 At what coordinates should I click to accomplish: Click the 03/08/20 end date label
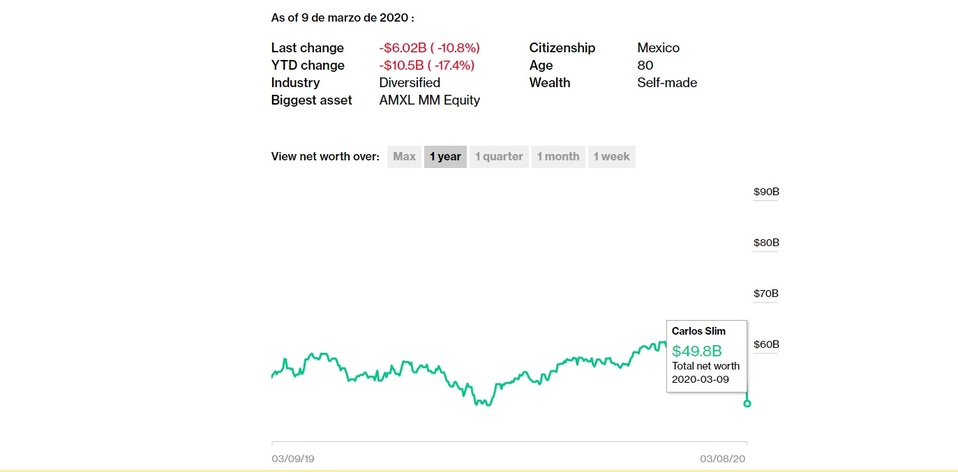725,458
